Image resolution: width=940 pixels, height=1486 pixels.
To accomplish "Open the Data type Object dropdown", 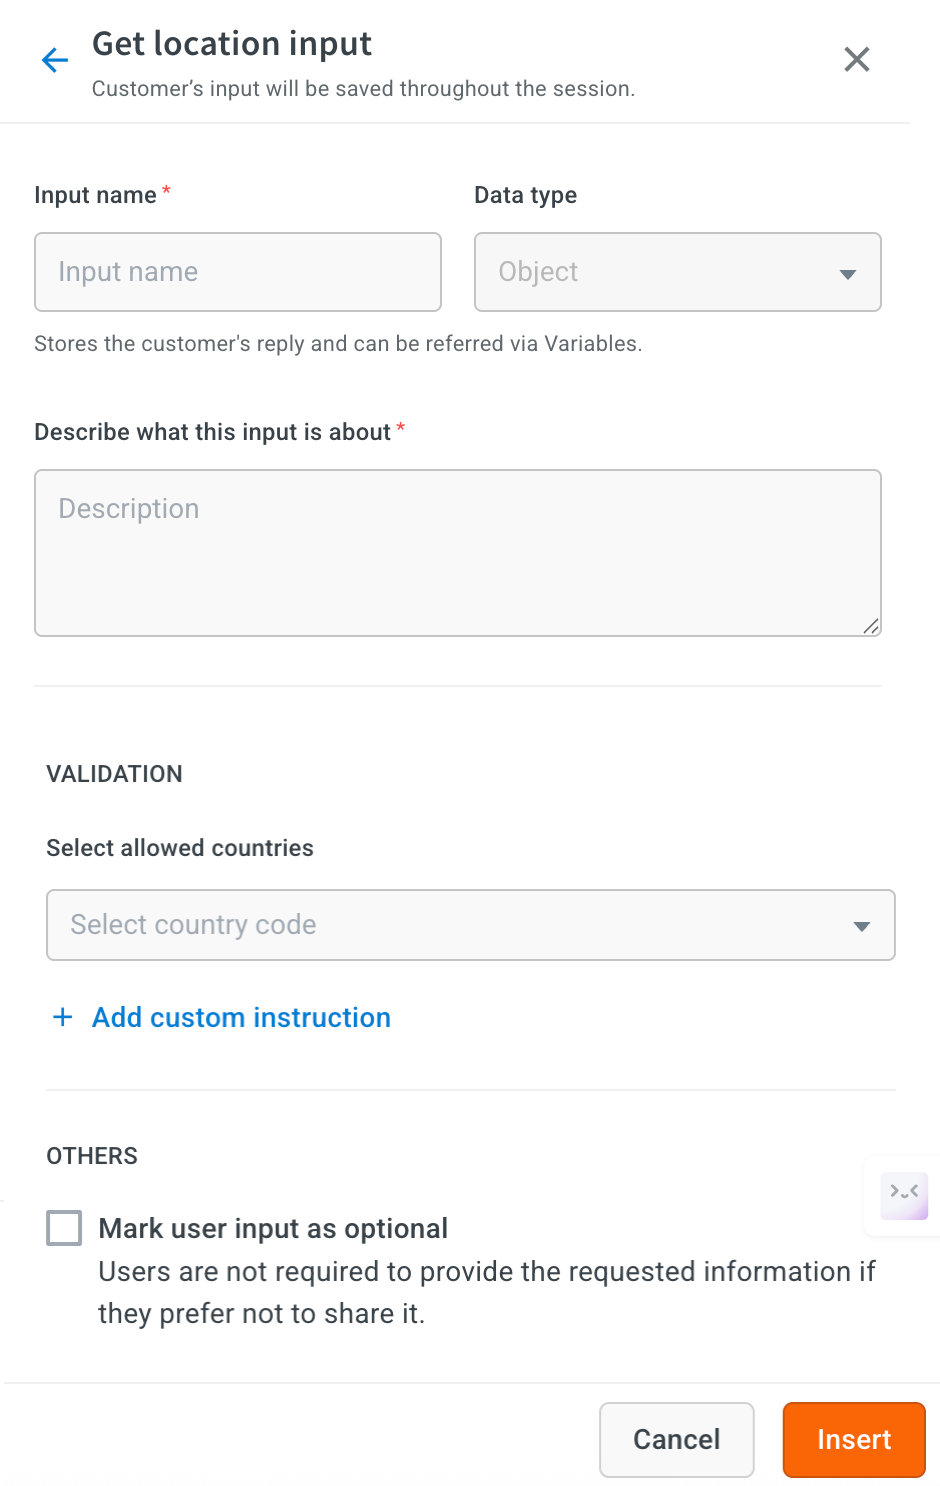I will tap(660, 272).
